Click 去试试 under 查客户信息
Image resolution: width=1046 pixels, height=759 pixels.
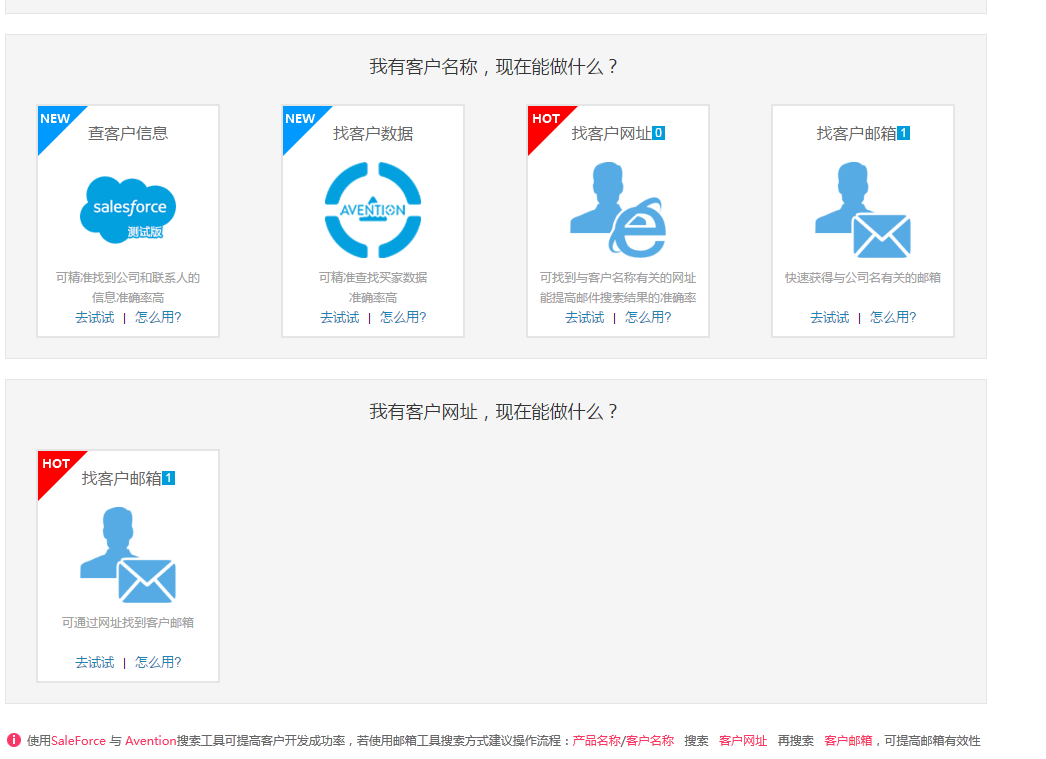[x=94, y=317]
